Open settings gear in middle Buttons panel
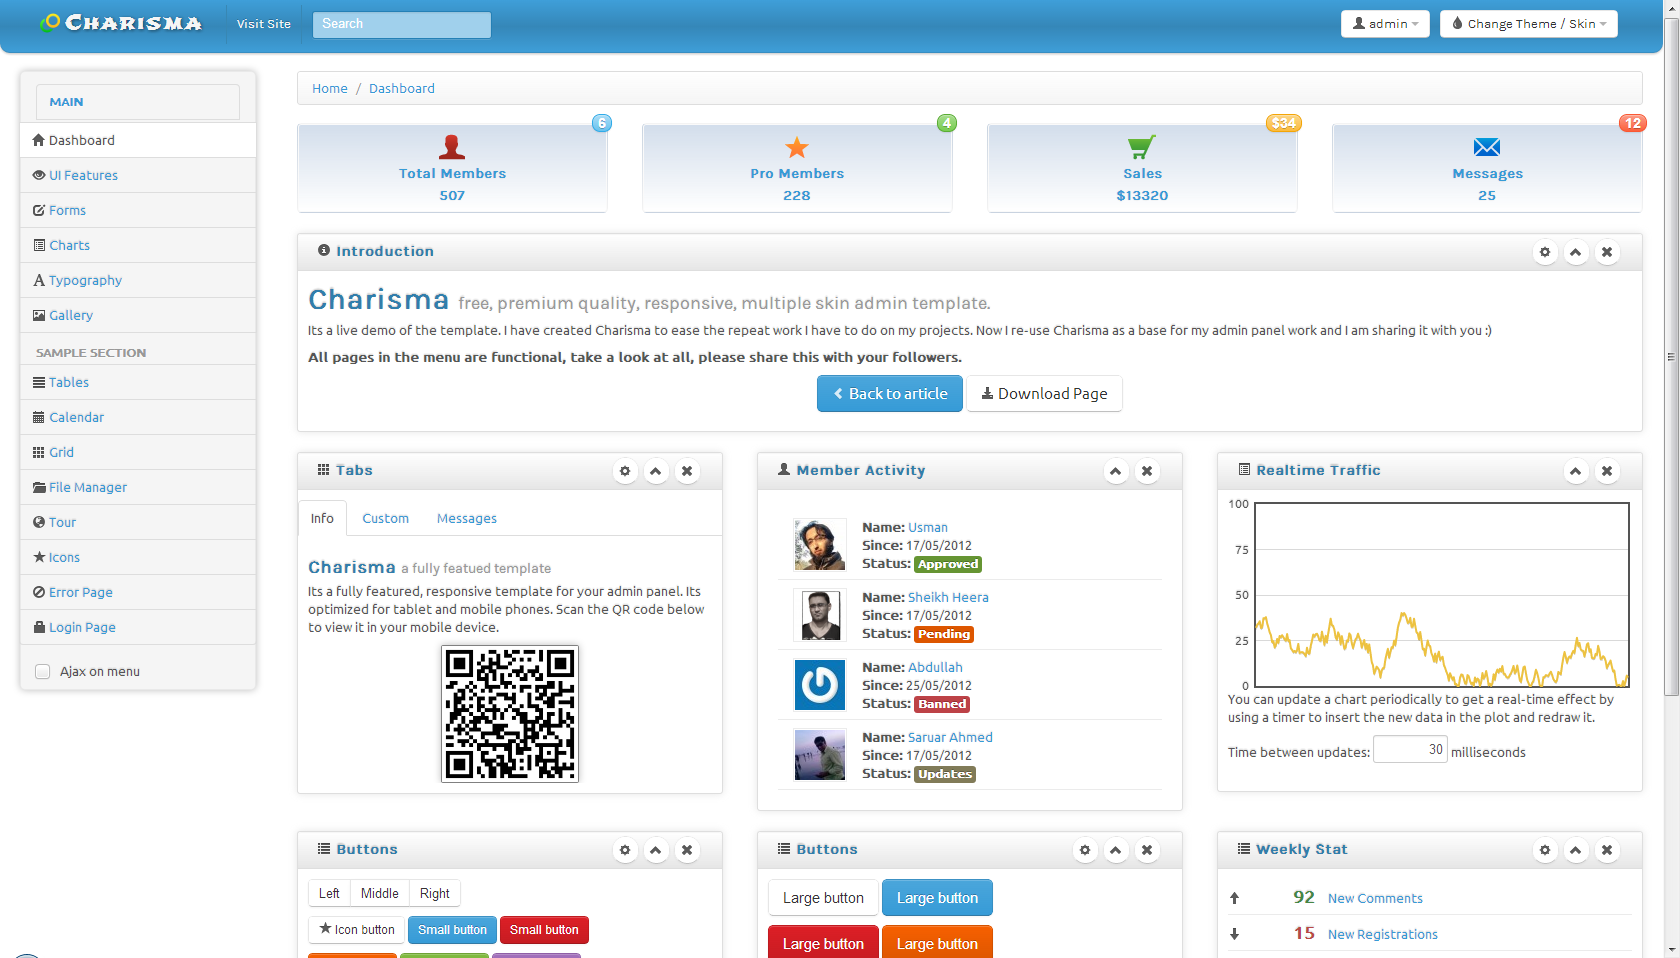Viewport: 1680px width, 958px height. coord(1085,850)
